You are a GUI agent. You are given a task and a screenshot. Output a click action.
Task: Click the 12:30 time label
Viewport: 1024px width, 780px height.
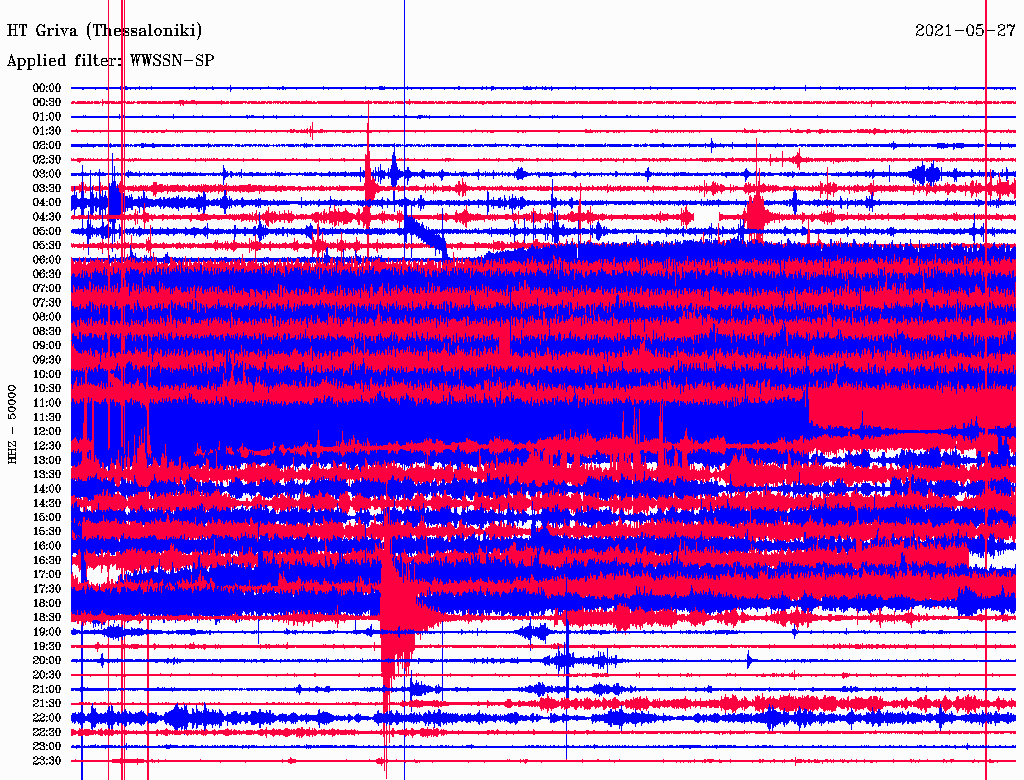coord(47,446)
